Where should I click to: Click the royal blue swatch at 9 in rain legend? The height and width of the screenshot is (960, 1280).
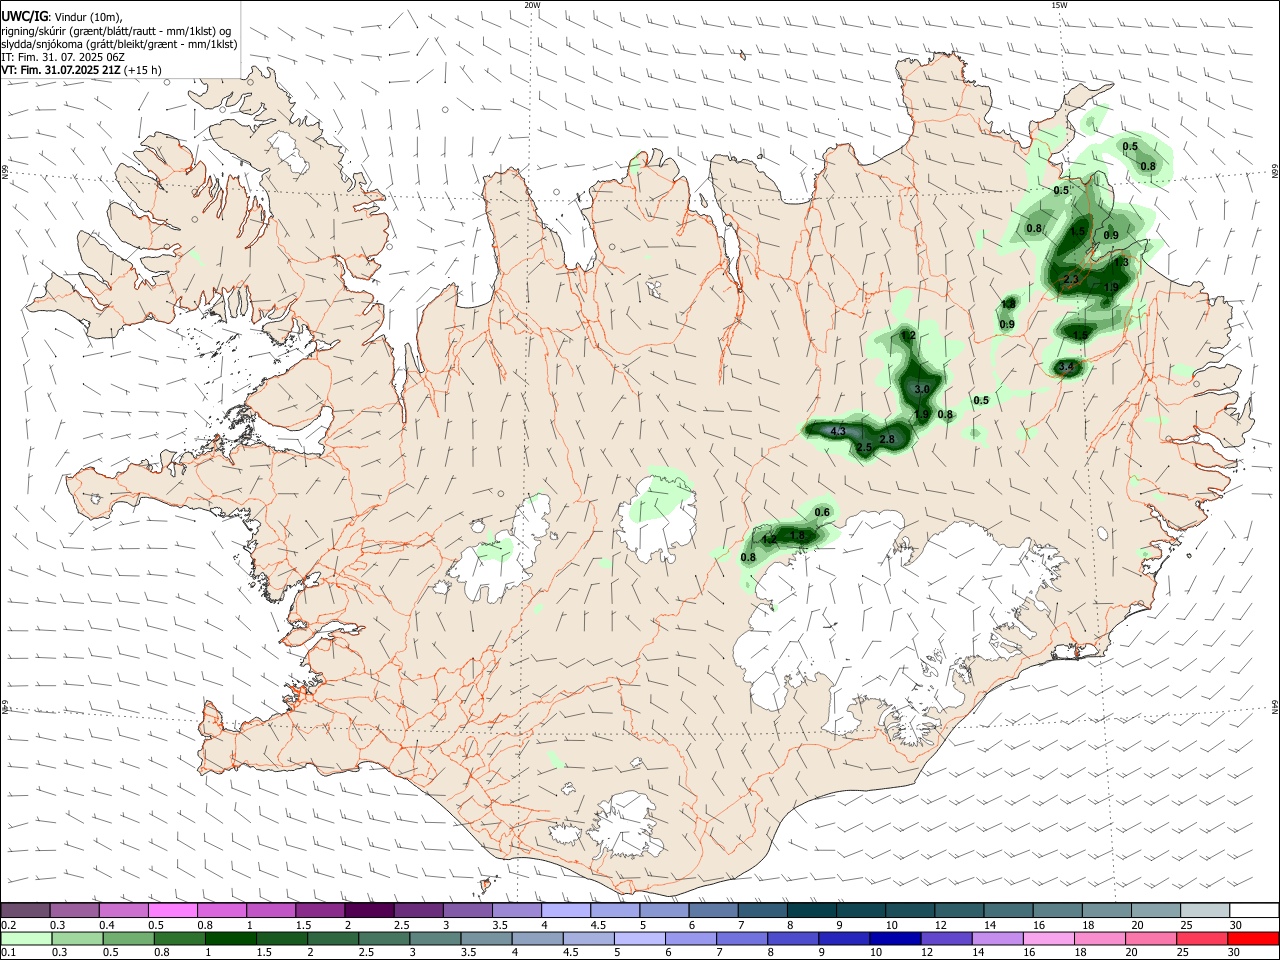pos(843,939)
